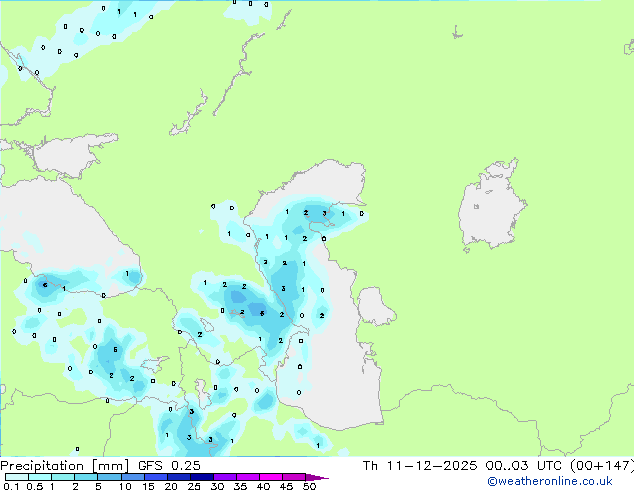
Task: Click the '20' legend scale label
Action: tap(171, 486)
